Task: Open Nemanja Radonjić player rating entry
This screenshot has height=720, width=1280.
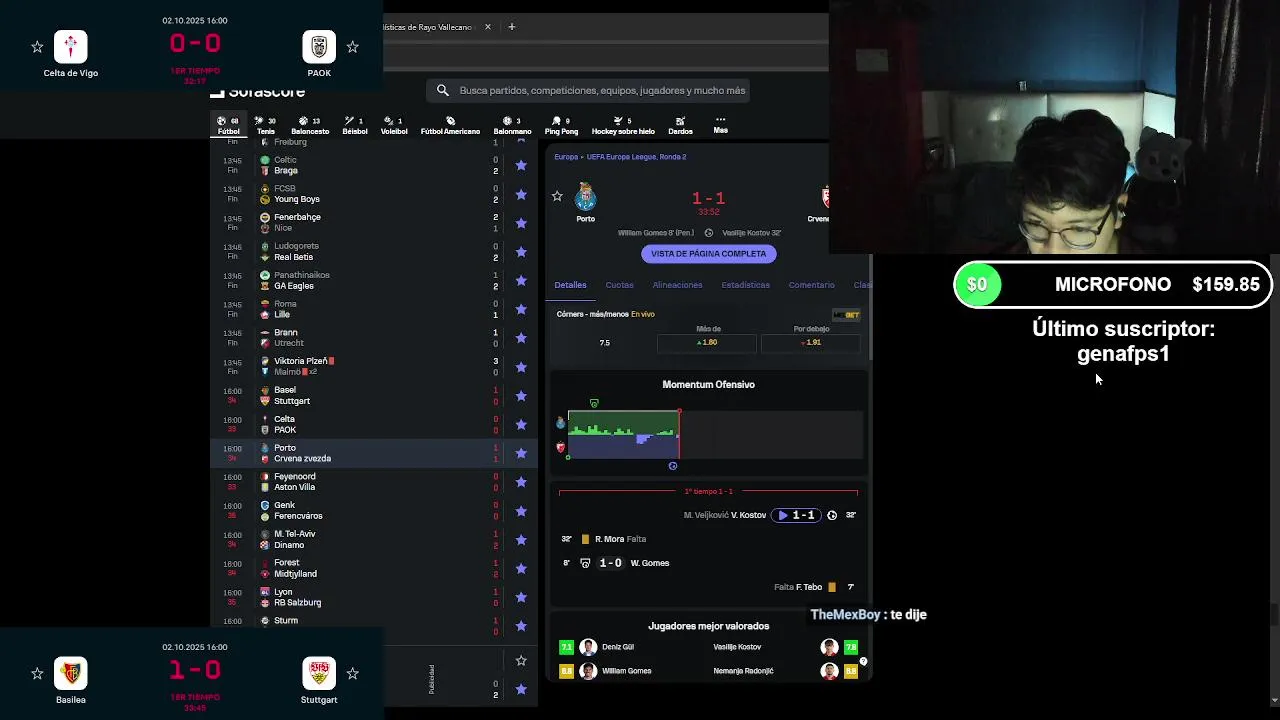Action: click(784, 671)
